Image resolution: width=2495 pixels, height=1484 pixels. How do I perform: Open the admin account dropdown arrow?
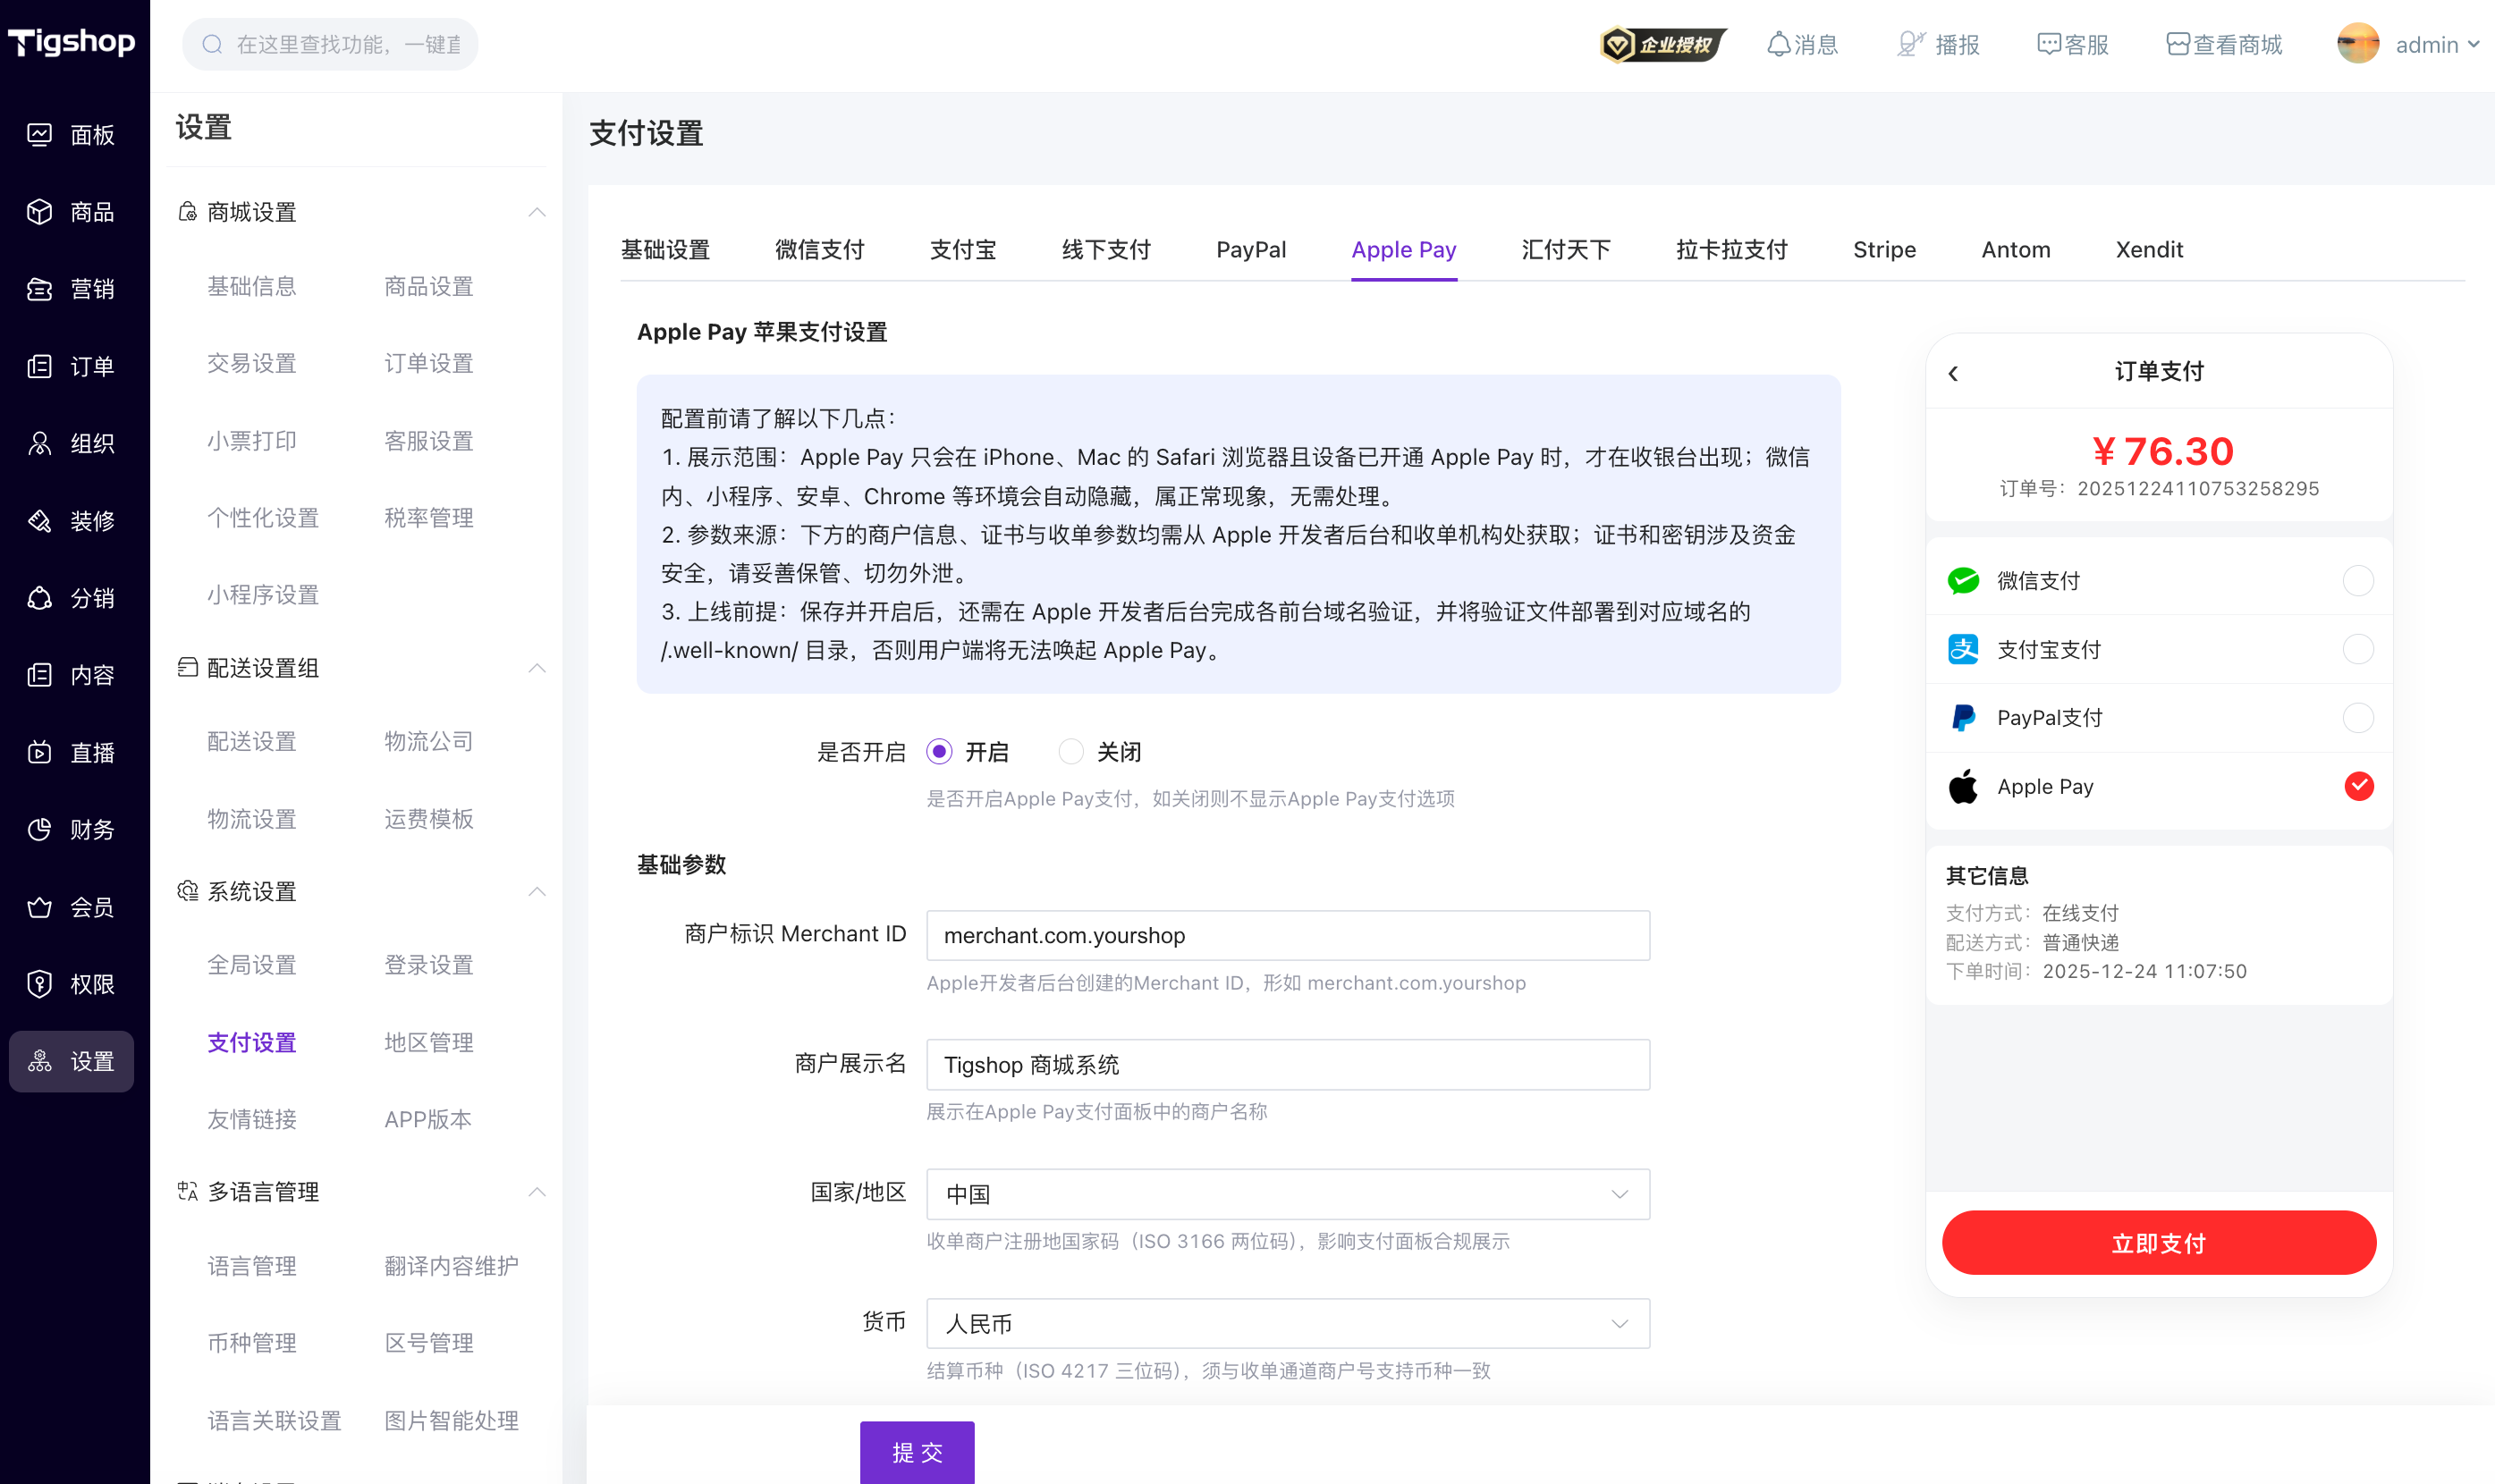coord(2473,45)
